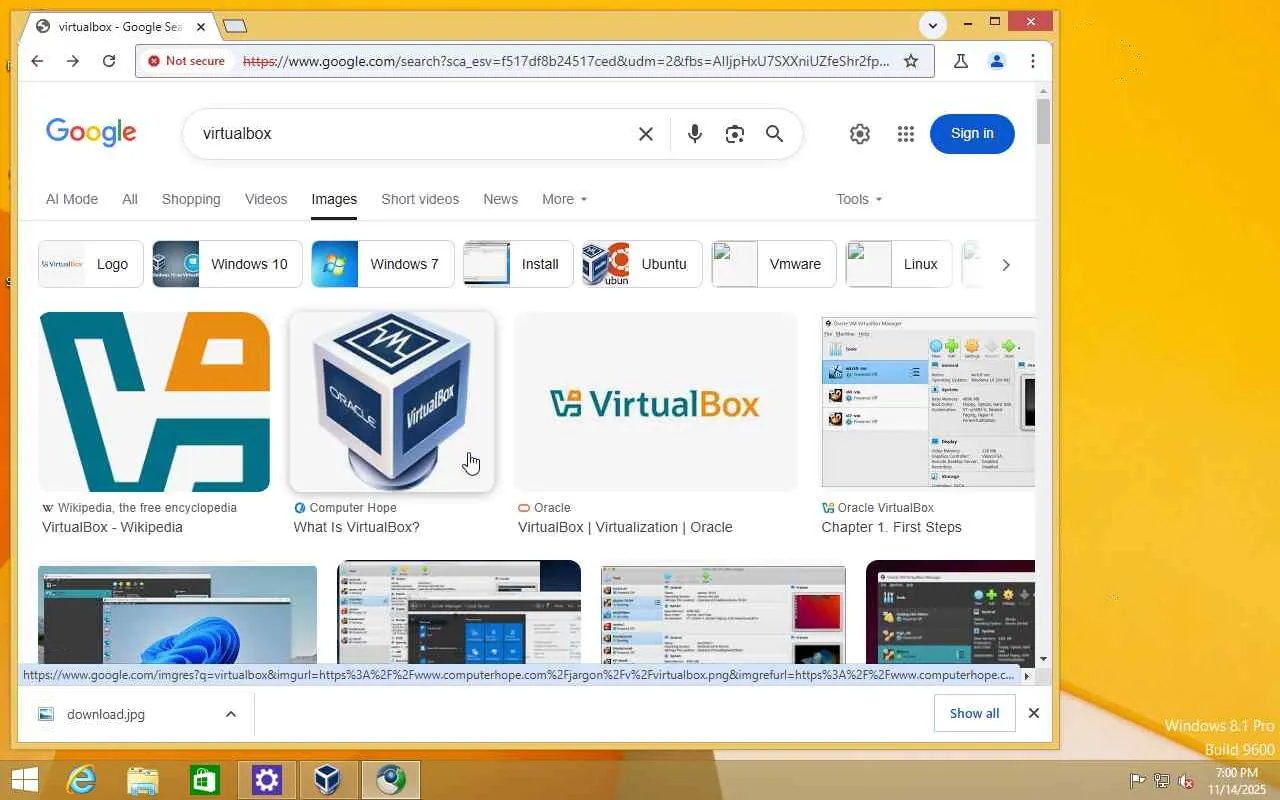The height and width of the screenshot is (800, 1280).
Task: Switch to the Videos tab
Action: tap(266, 199)
